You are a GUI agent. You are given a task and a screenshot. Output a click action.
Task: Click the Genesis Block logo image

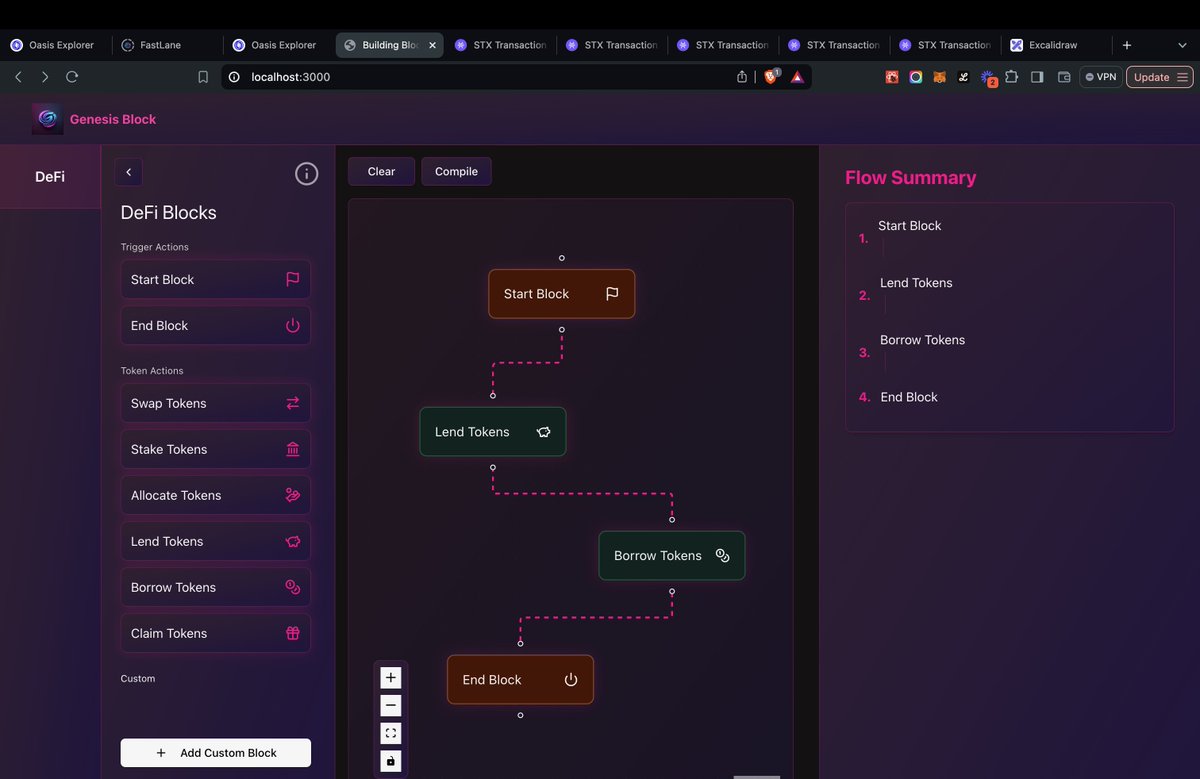[47, 119]
